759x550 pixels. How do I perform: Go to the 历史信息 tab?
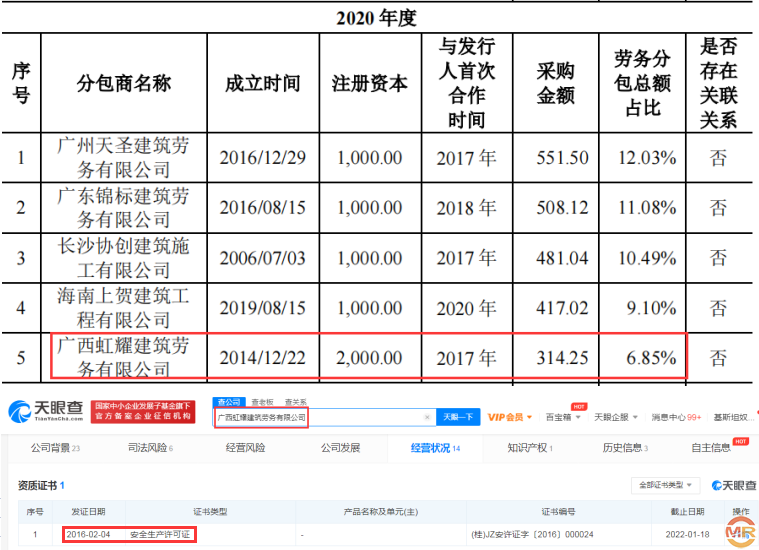pyautogui.click(x=625, y=448)
